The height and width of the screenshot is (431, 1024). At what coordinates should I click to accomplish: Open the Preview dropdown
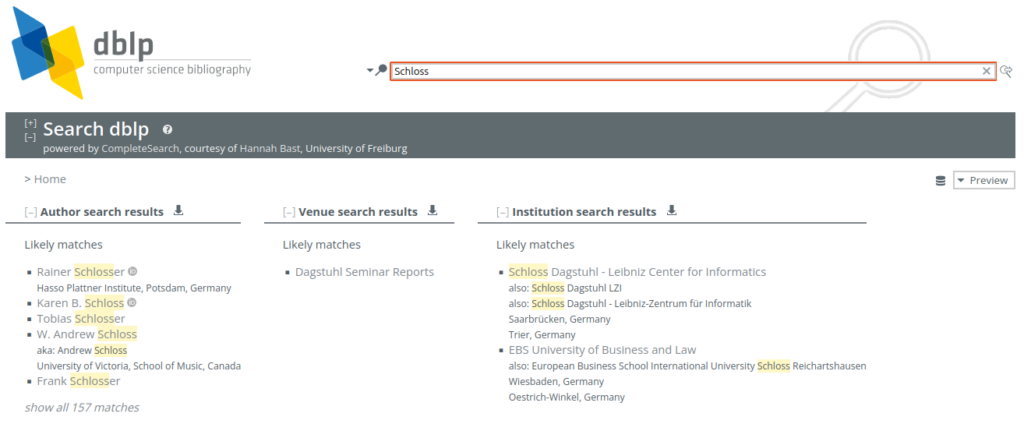(984, 180)
